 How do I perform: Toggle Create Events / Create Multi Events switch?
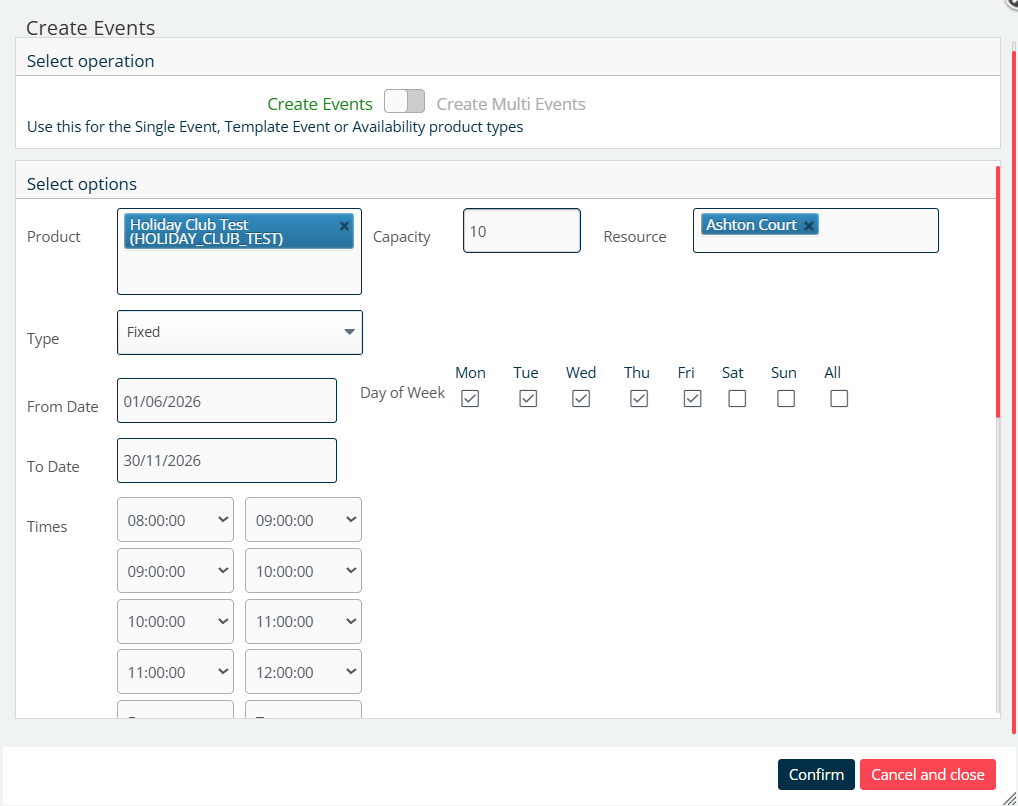click(x=404, y=101)
